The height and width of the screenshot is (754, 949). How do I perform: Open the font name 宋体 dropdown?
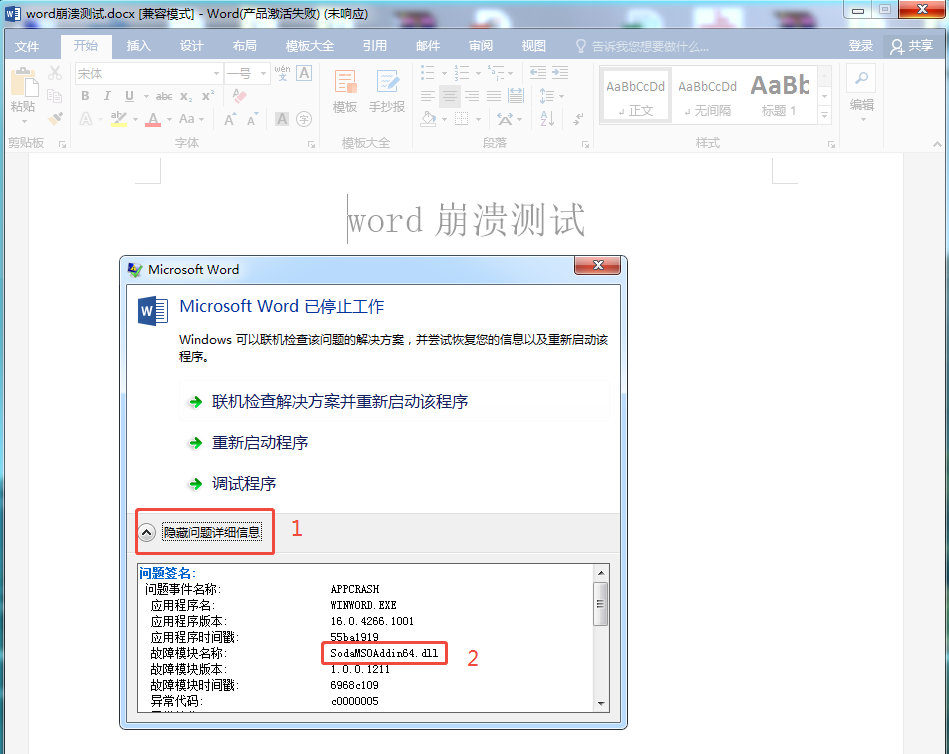[x=216, y=74]
